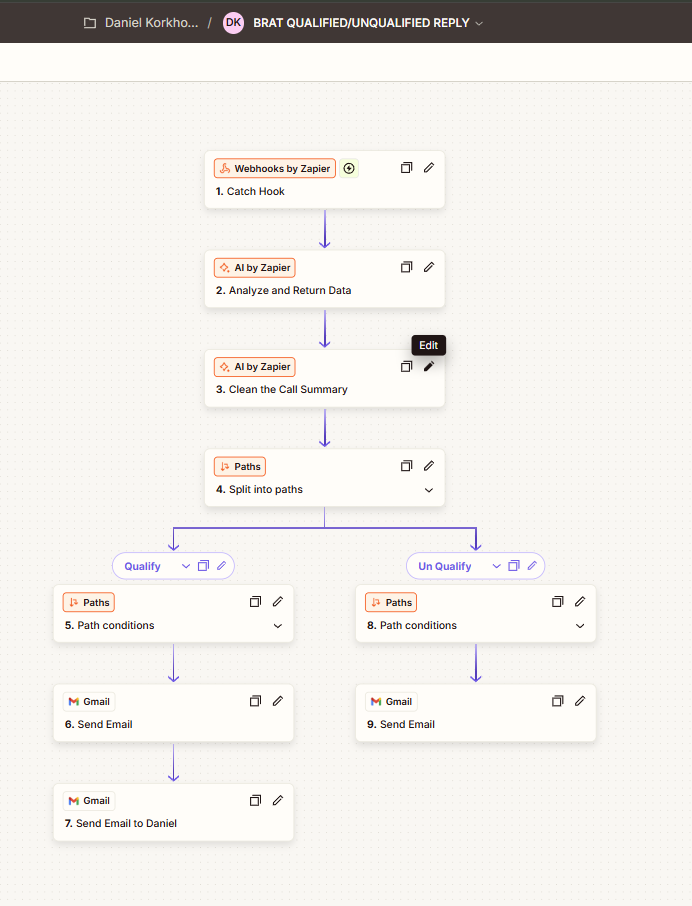Duplicate the Split into paths step

click(x=407, y=466)
